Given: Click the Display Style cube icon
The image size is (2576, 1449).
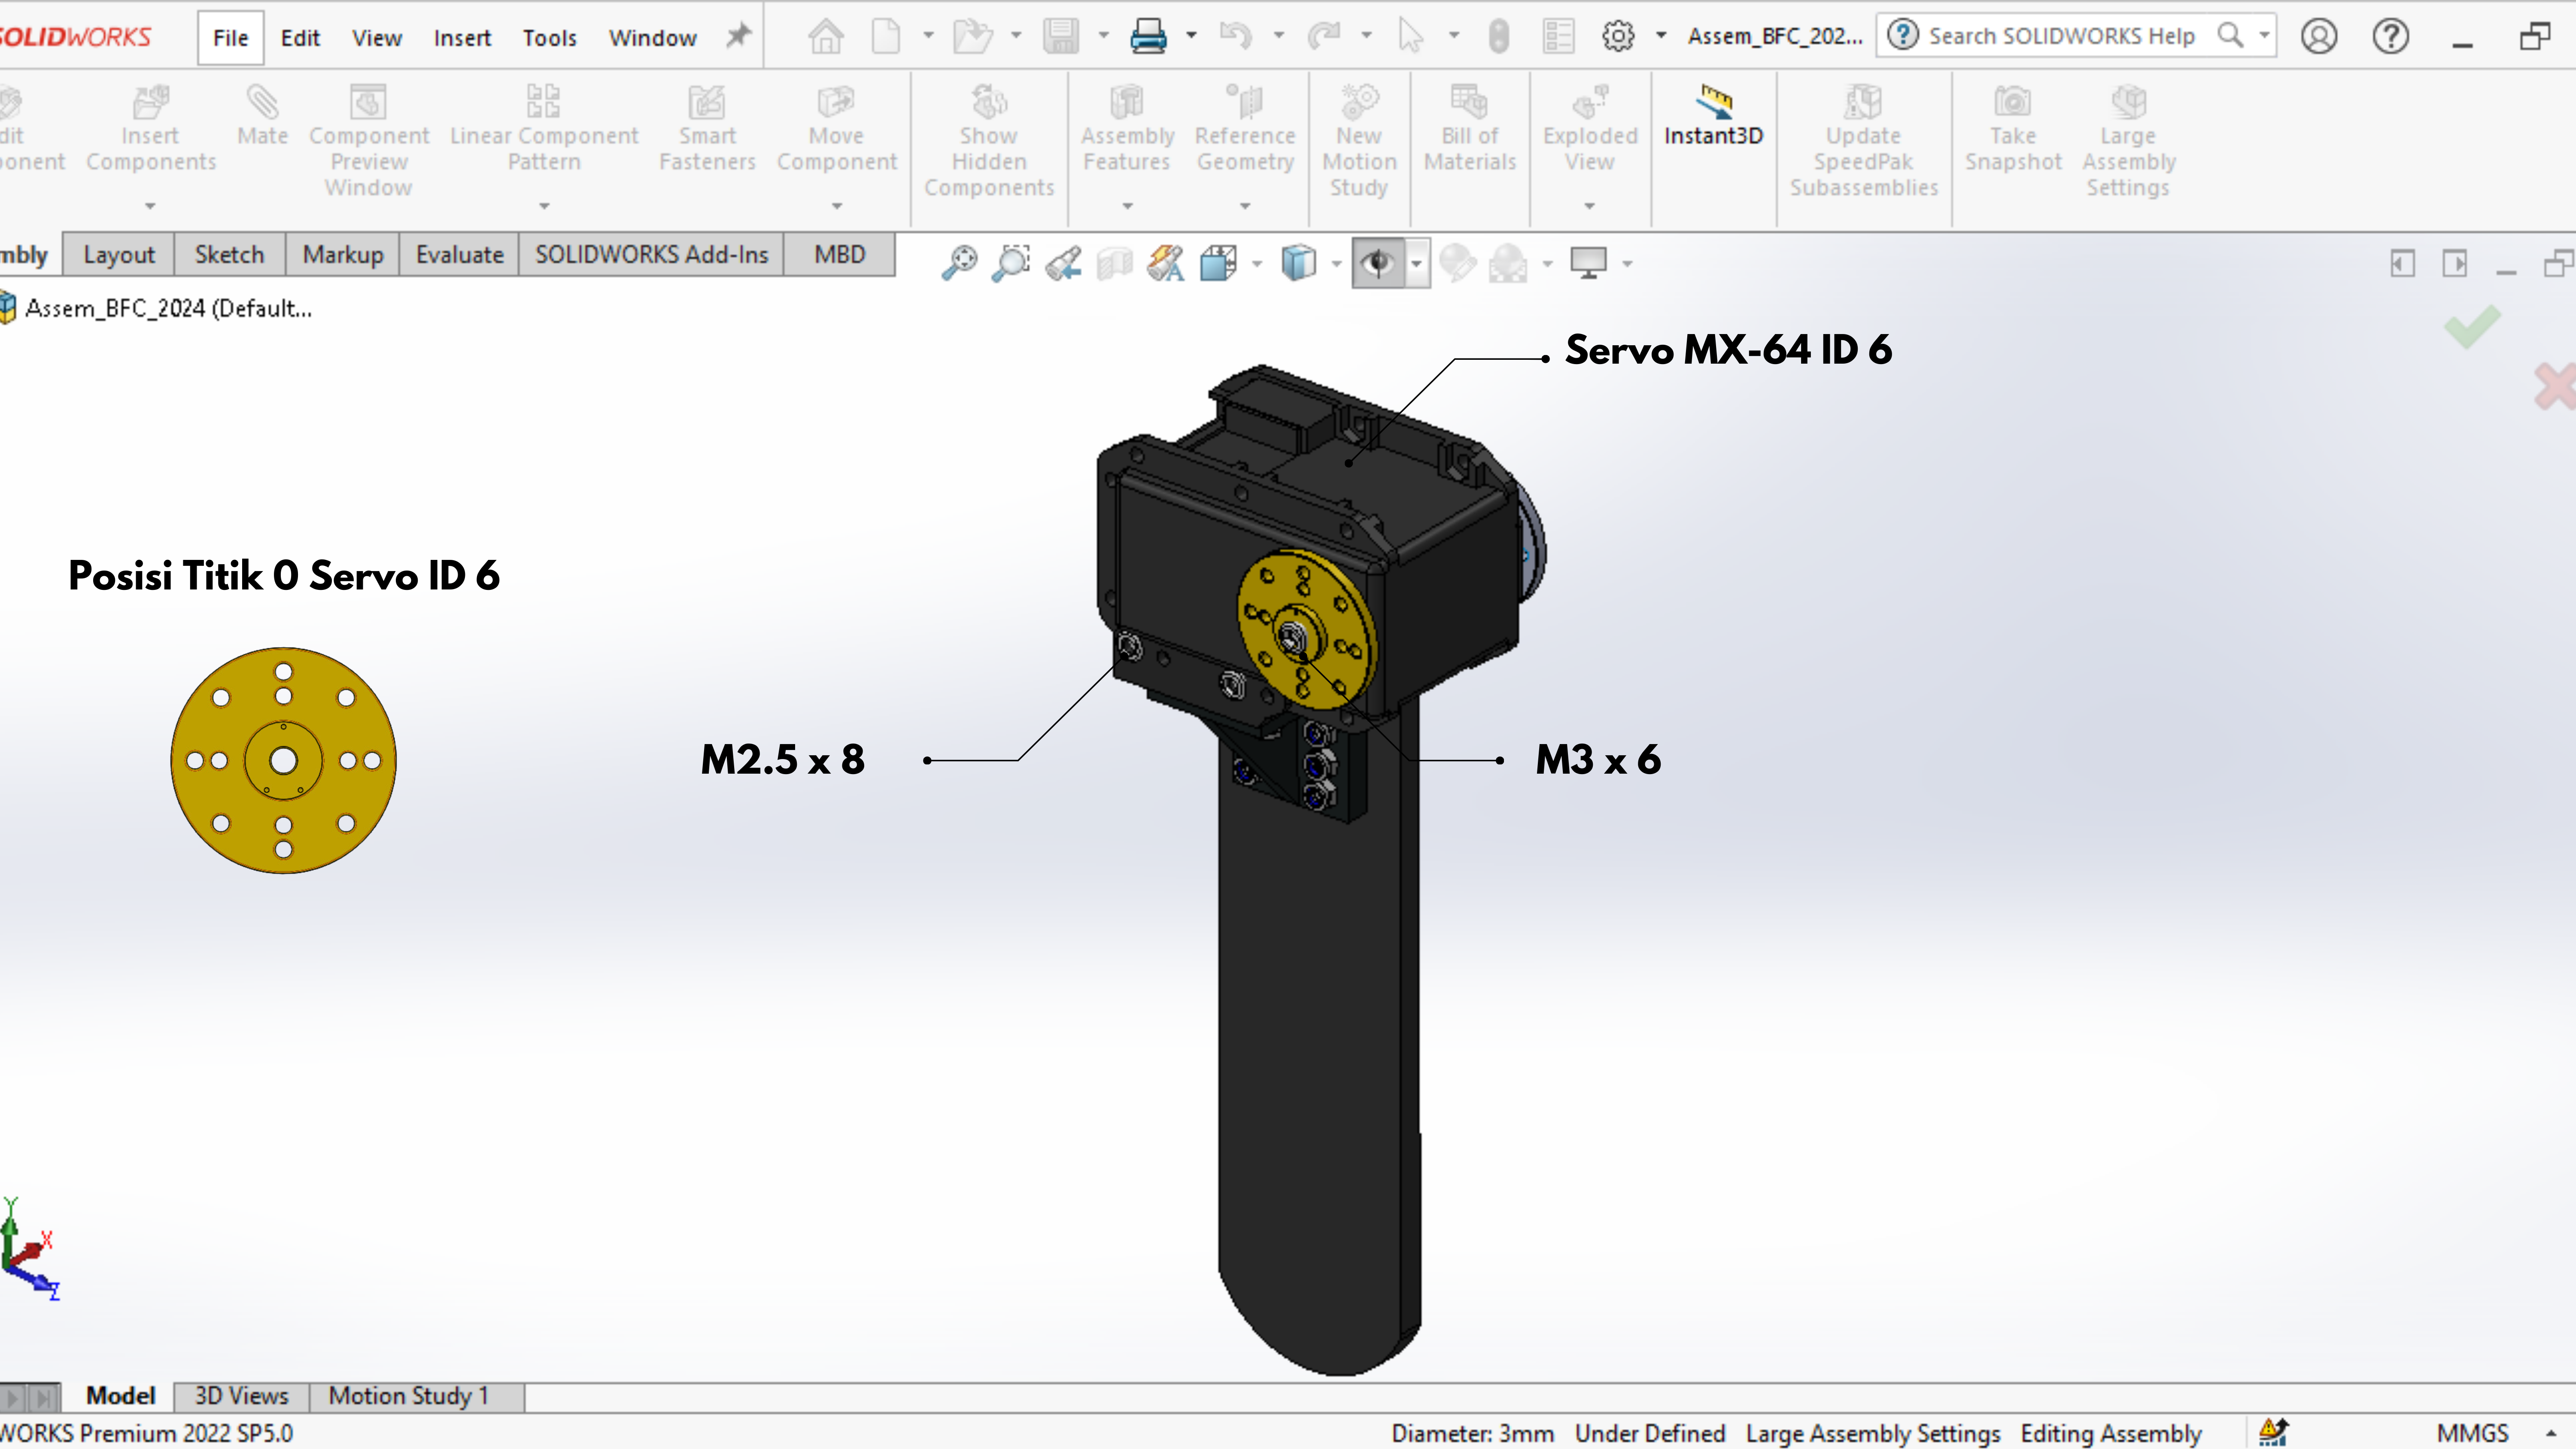Looking at the screenshot, I should click(x=1298, y=263).
